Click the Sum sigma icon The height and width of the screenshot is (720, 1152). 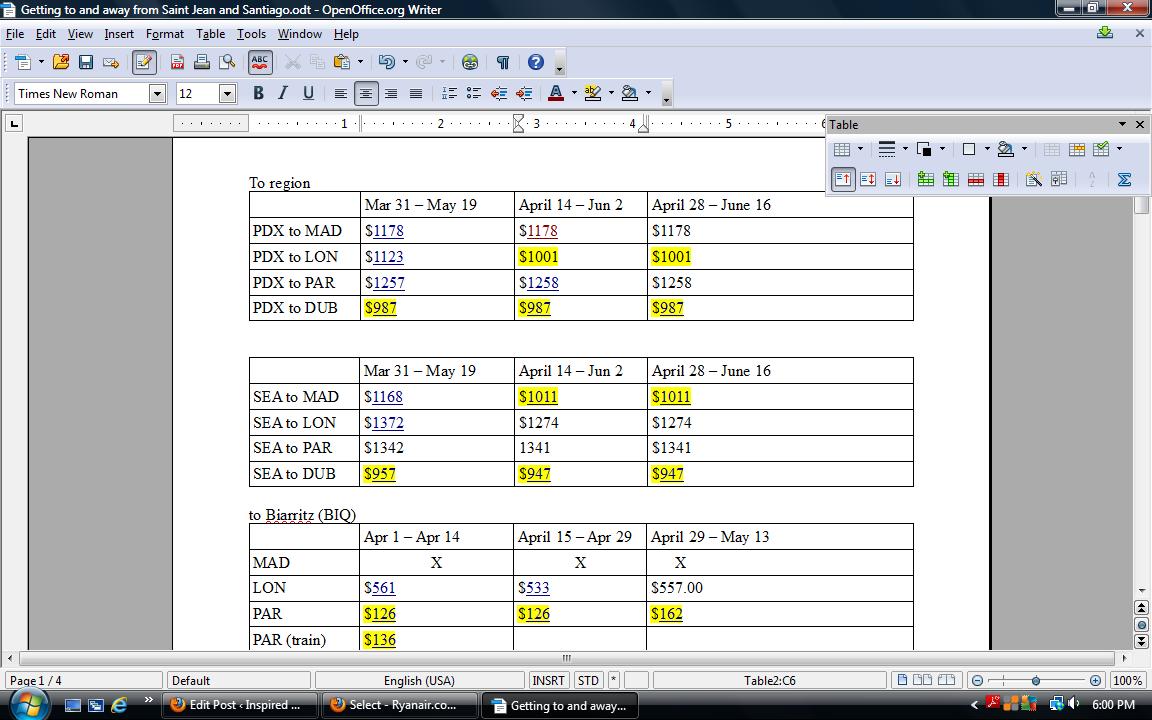click(x=1124, y=179)
